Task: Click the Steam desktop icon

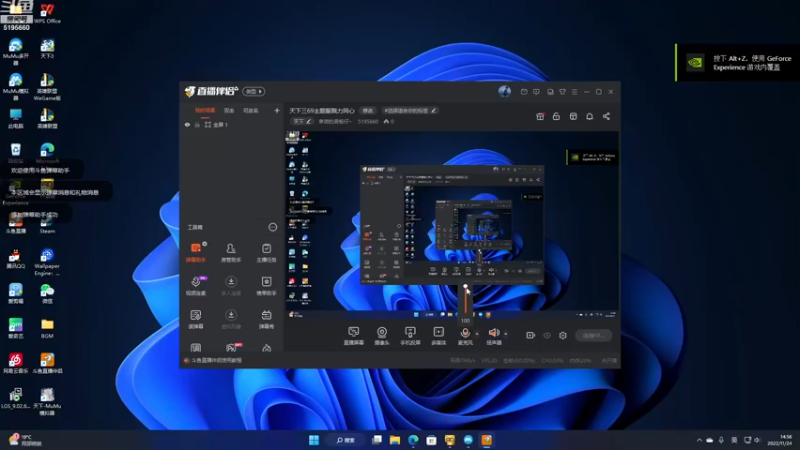Action: coord(47,223)
